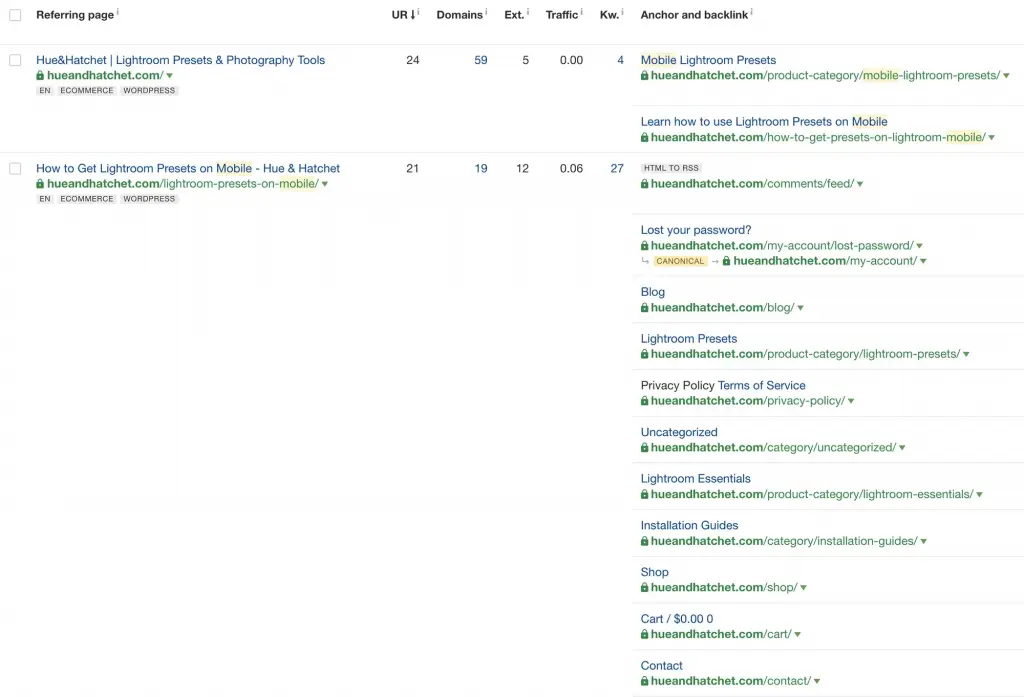Show info tooltip next to Kw.

click(622, 12)
